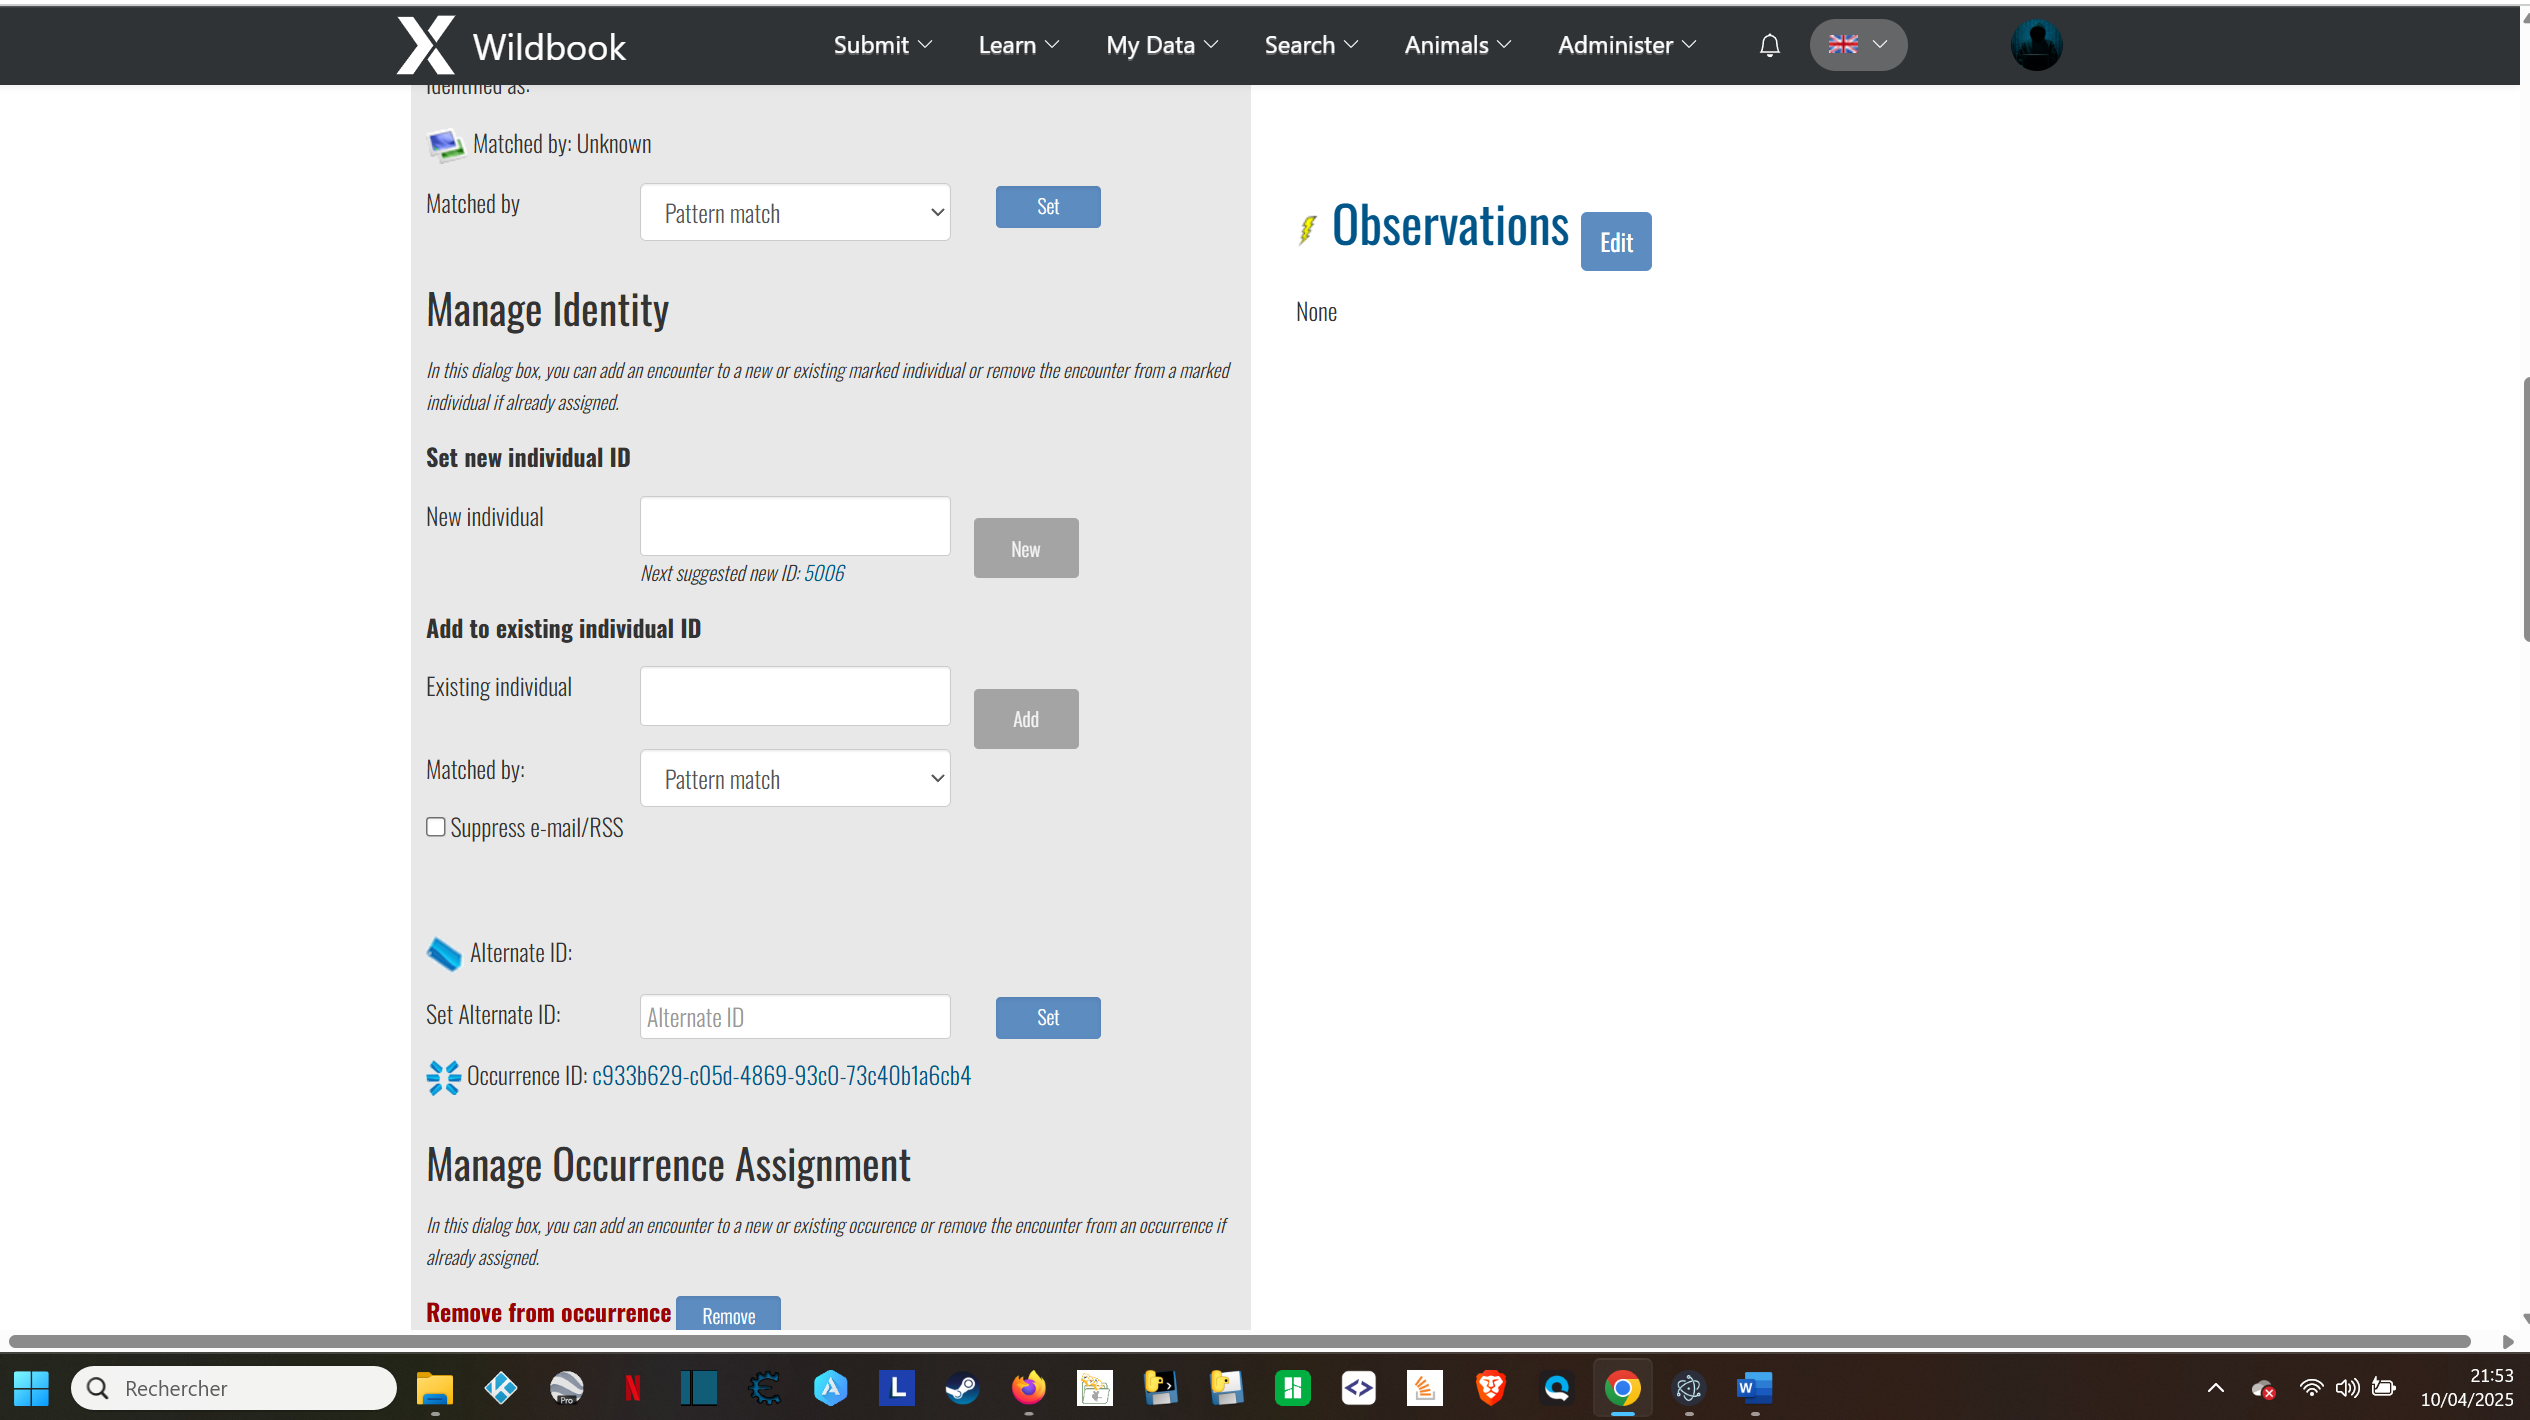Screen dimensions: 2530x1420
Task: Click the Matched by computer icon
Action: coord(445,145)
